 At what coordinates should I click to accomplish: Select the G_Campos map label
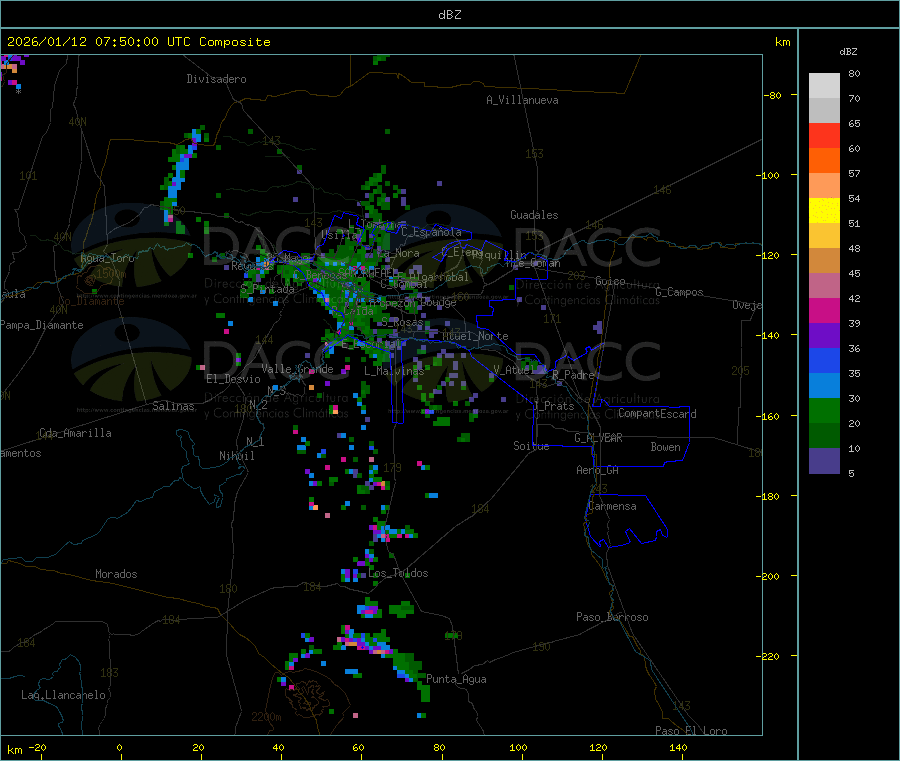point(679,292)
